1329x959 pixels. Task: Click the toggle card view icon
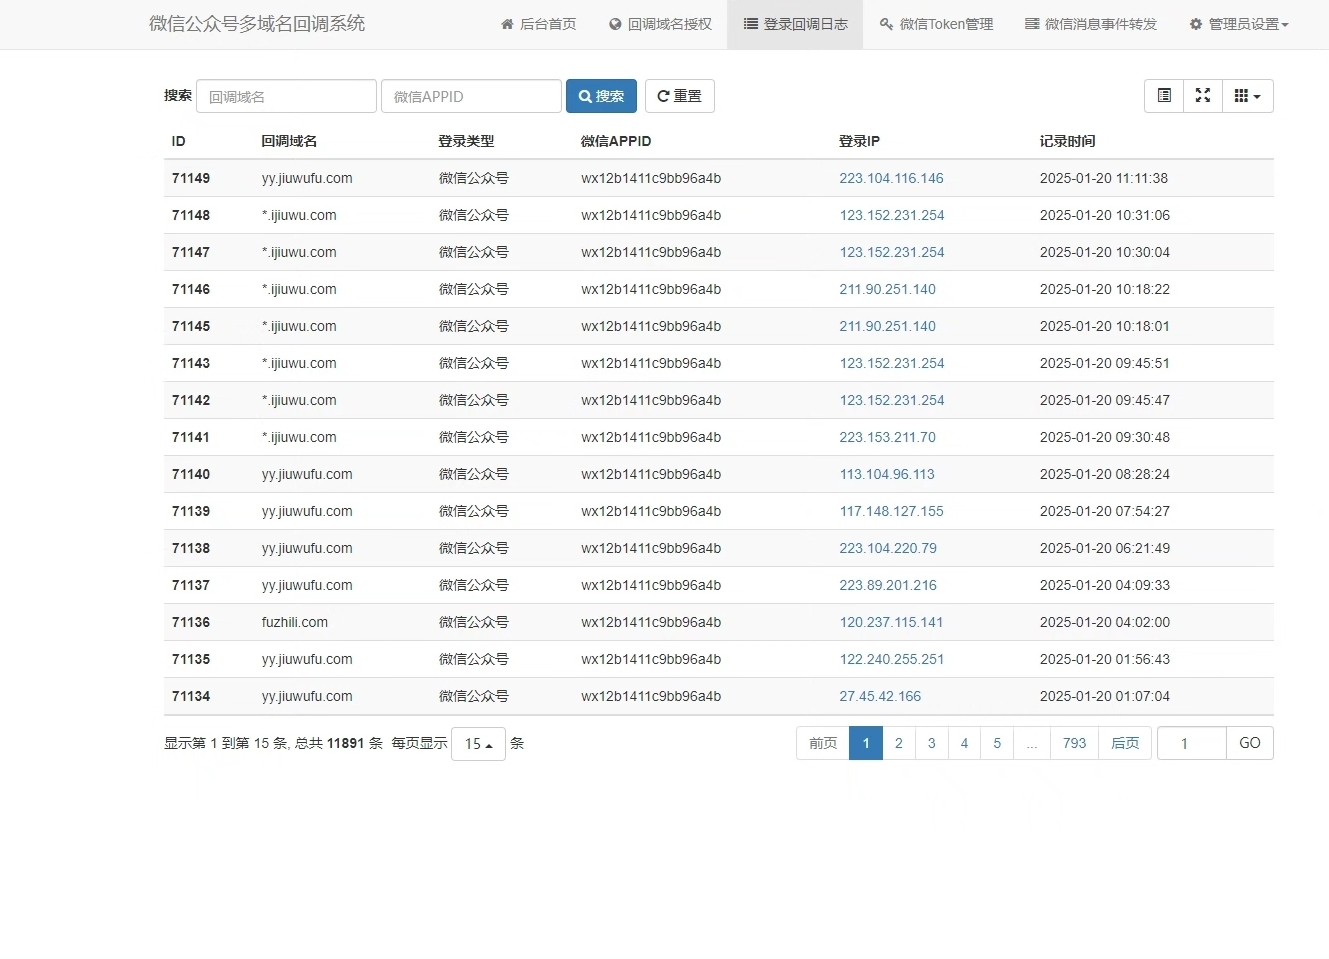pyautogui.click(x=1164, y=96)
